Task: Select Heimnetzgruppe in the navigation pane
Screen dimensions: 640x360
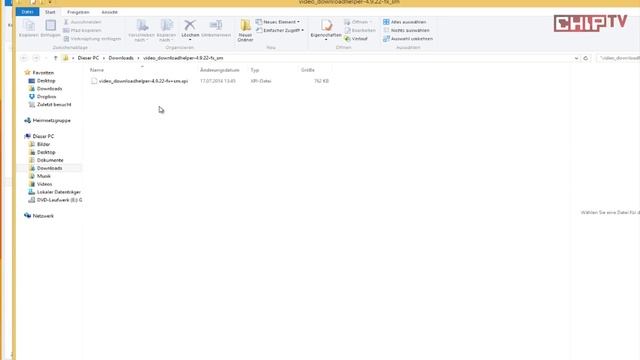Action: [51, 120]
